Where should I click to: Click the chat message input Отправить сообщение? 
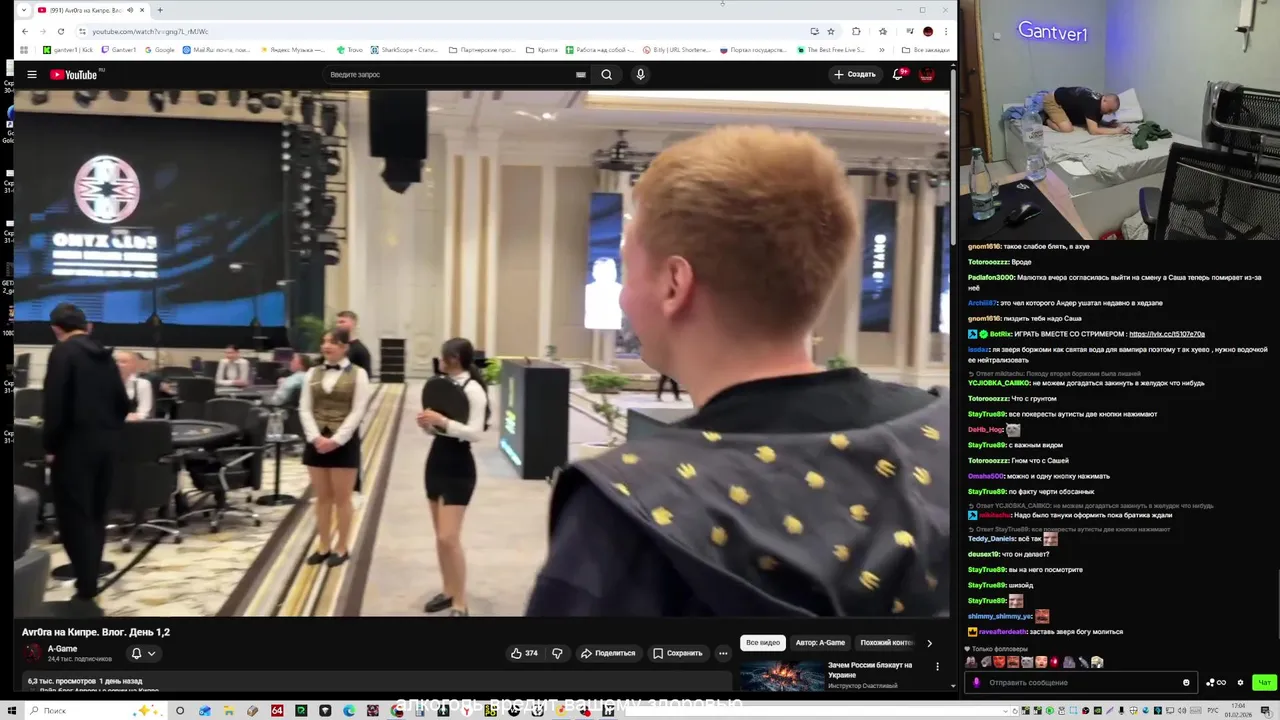pyautogui.click(x=1080, y=682)
